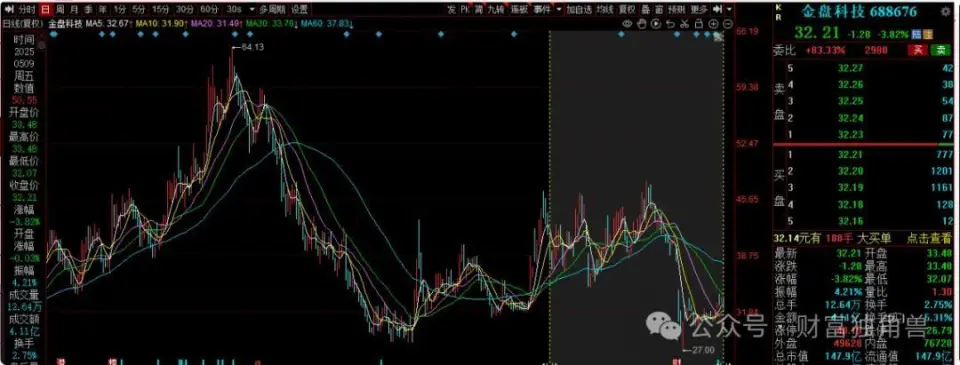
Task: Click the circular play replay icon
Action: [656, 23]
